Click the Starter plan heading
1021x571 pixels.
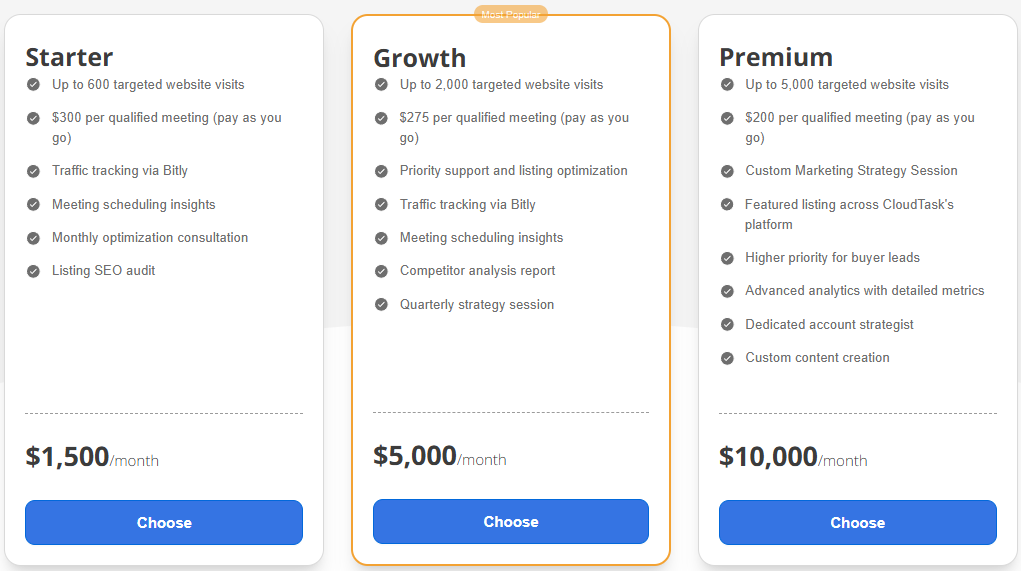point(69,57)
